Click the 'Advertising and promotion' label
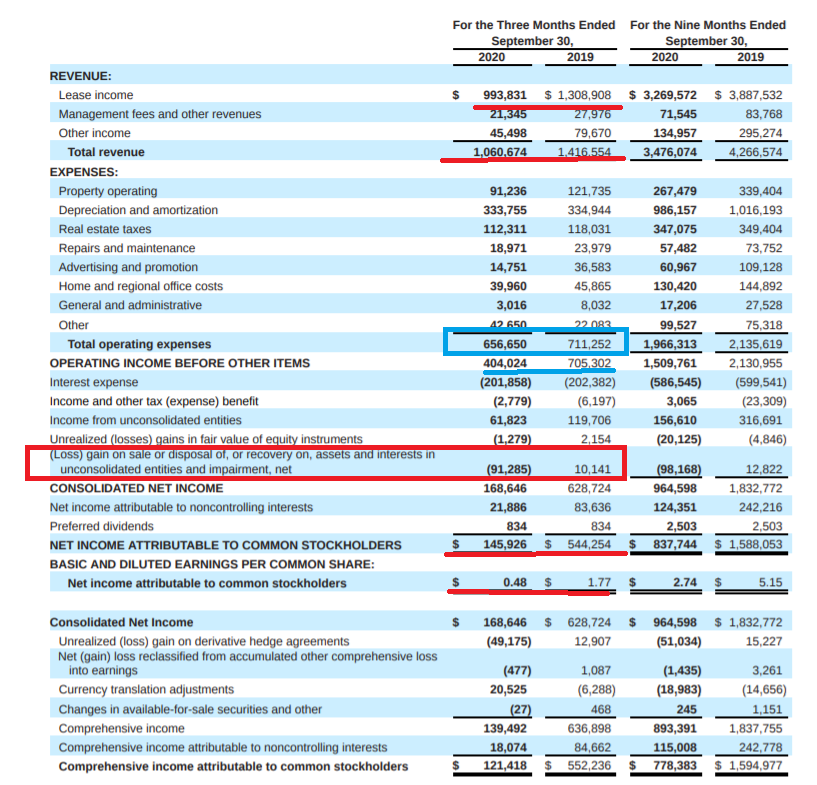Image resolution: width=817 pixels, height=785 pixels. click(x=128, y=267)
